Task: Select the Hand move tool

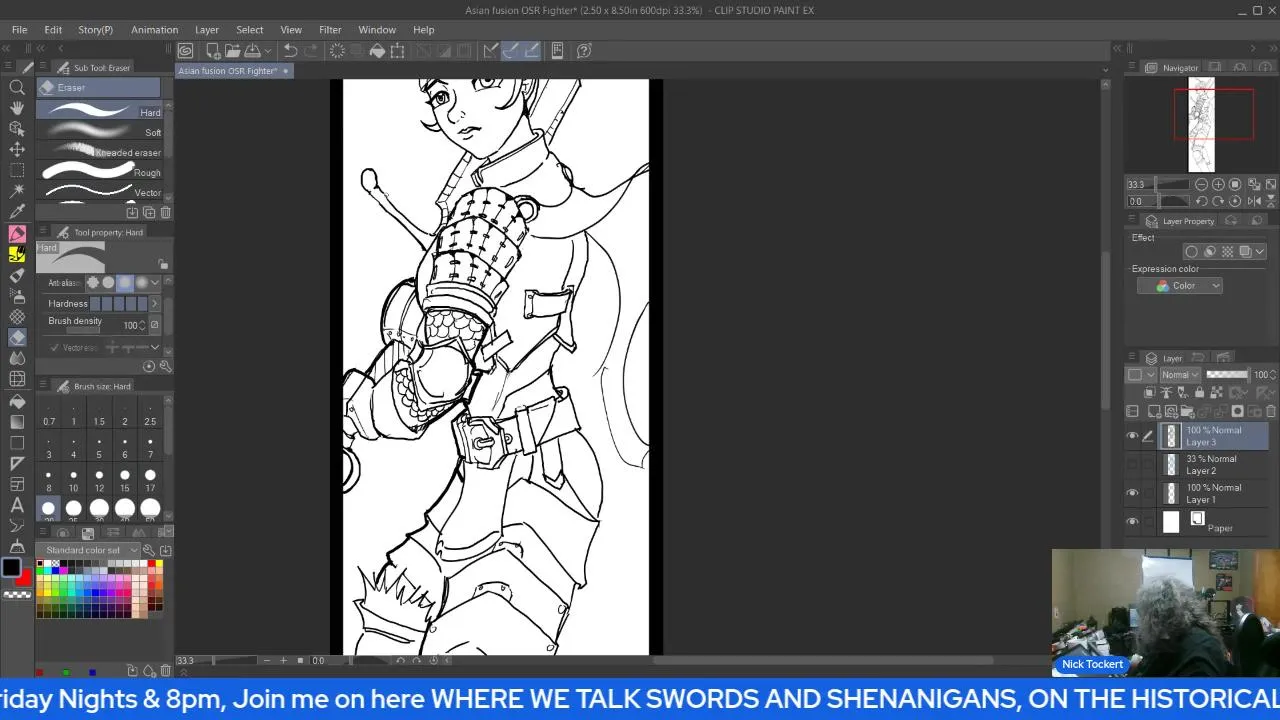Action: tap(17, 108)
